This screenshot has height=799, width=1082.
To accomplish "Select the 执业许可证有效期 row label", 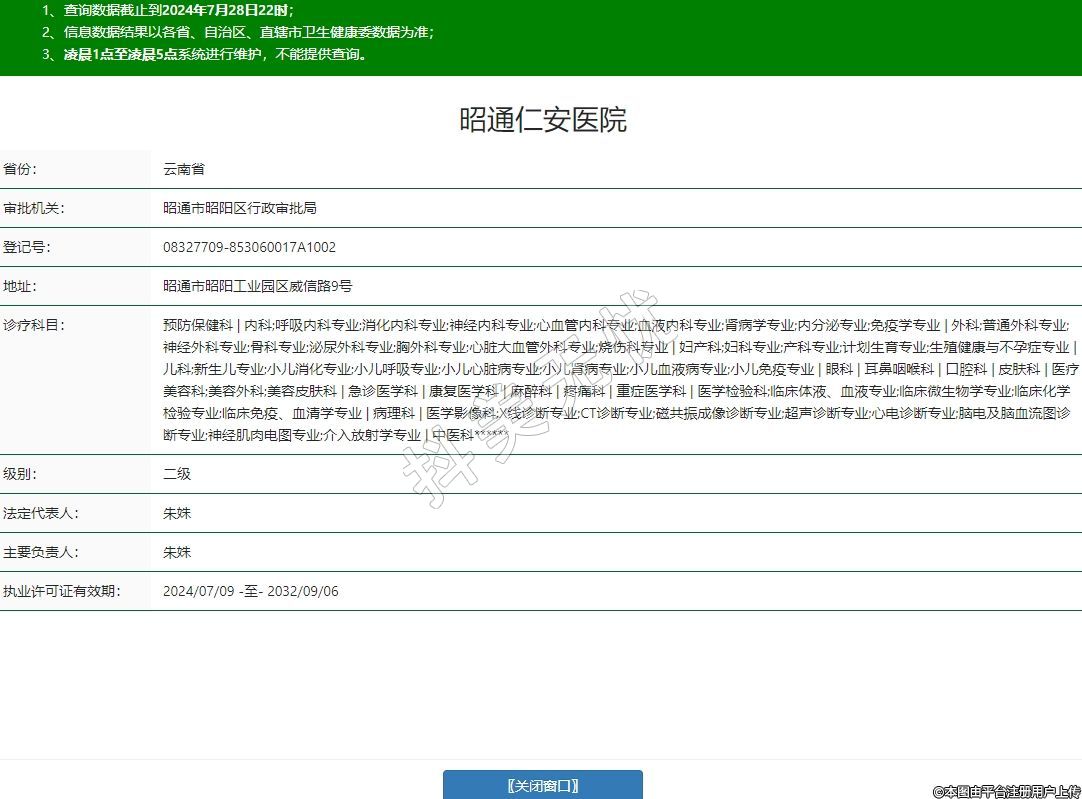I will (61, 591).
